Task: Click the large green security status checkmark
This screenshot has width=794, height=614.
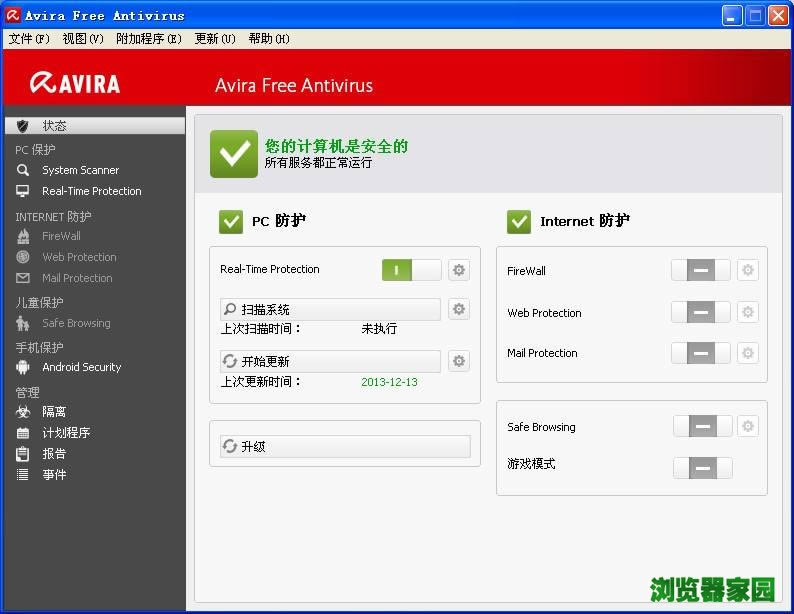Action: (x=234, y=154)
